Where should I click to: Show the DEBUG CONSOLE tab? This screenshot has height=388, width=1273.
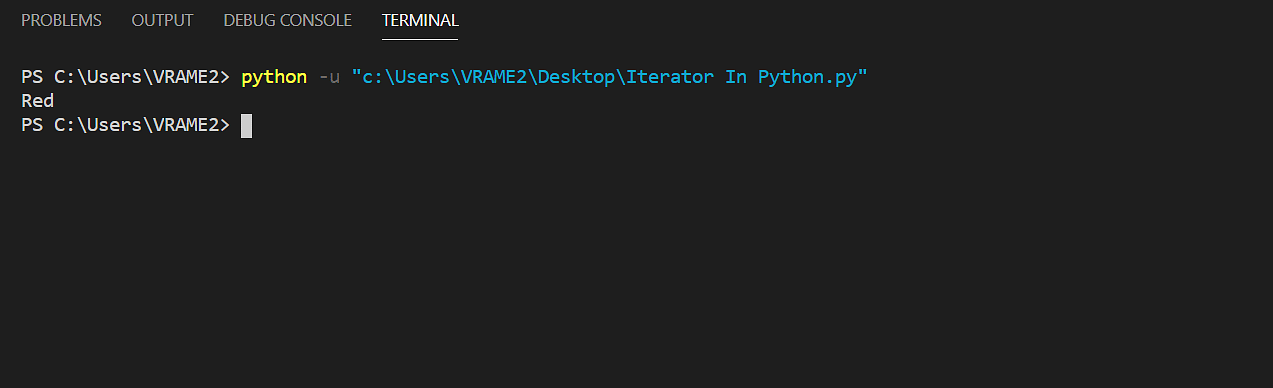pyautogui.click(x=287, y=20)
